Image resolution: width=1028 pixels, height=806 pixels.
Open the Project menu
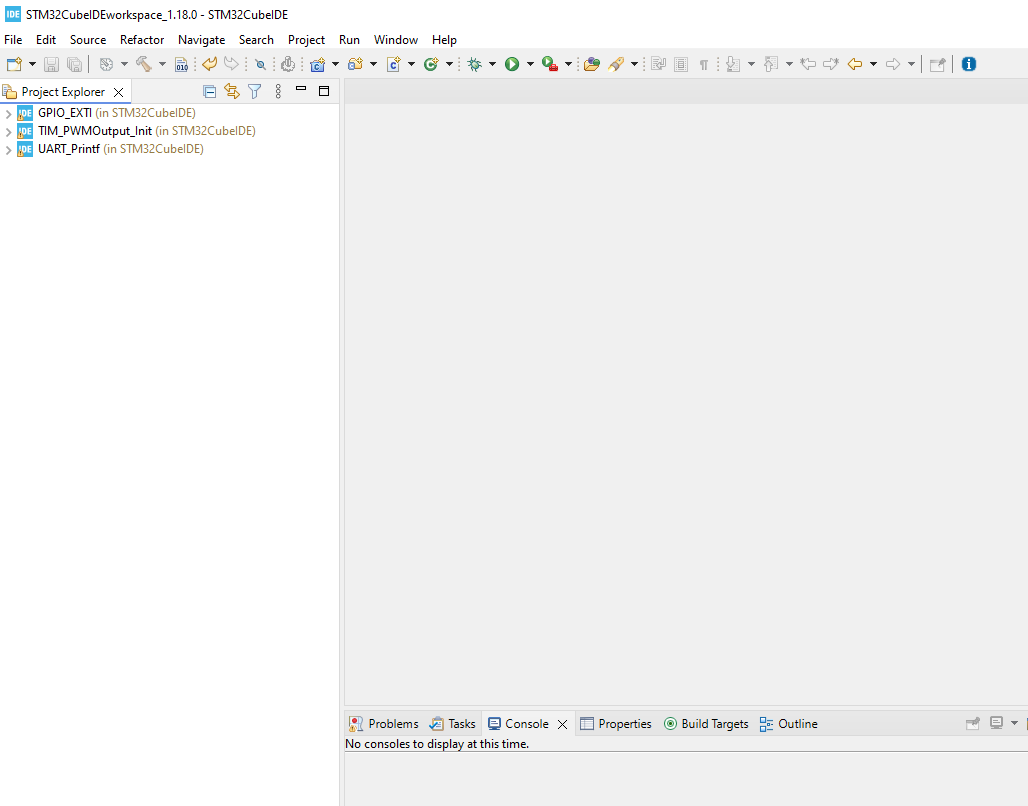coord(306,40)
